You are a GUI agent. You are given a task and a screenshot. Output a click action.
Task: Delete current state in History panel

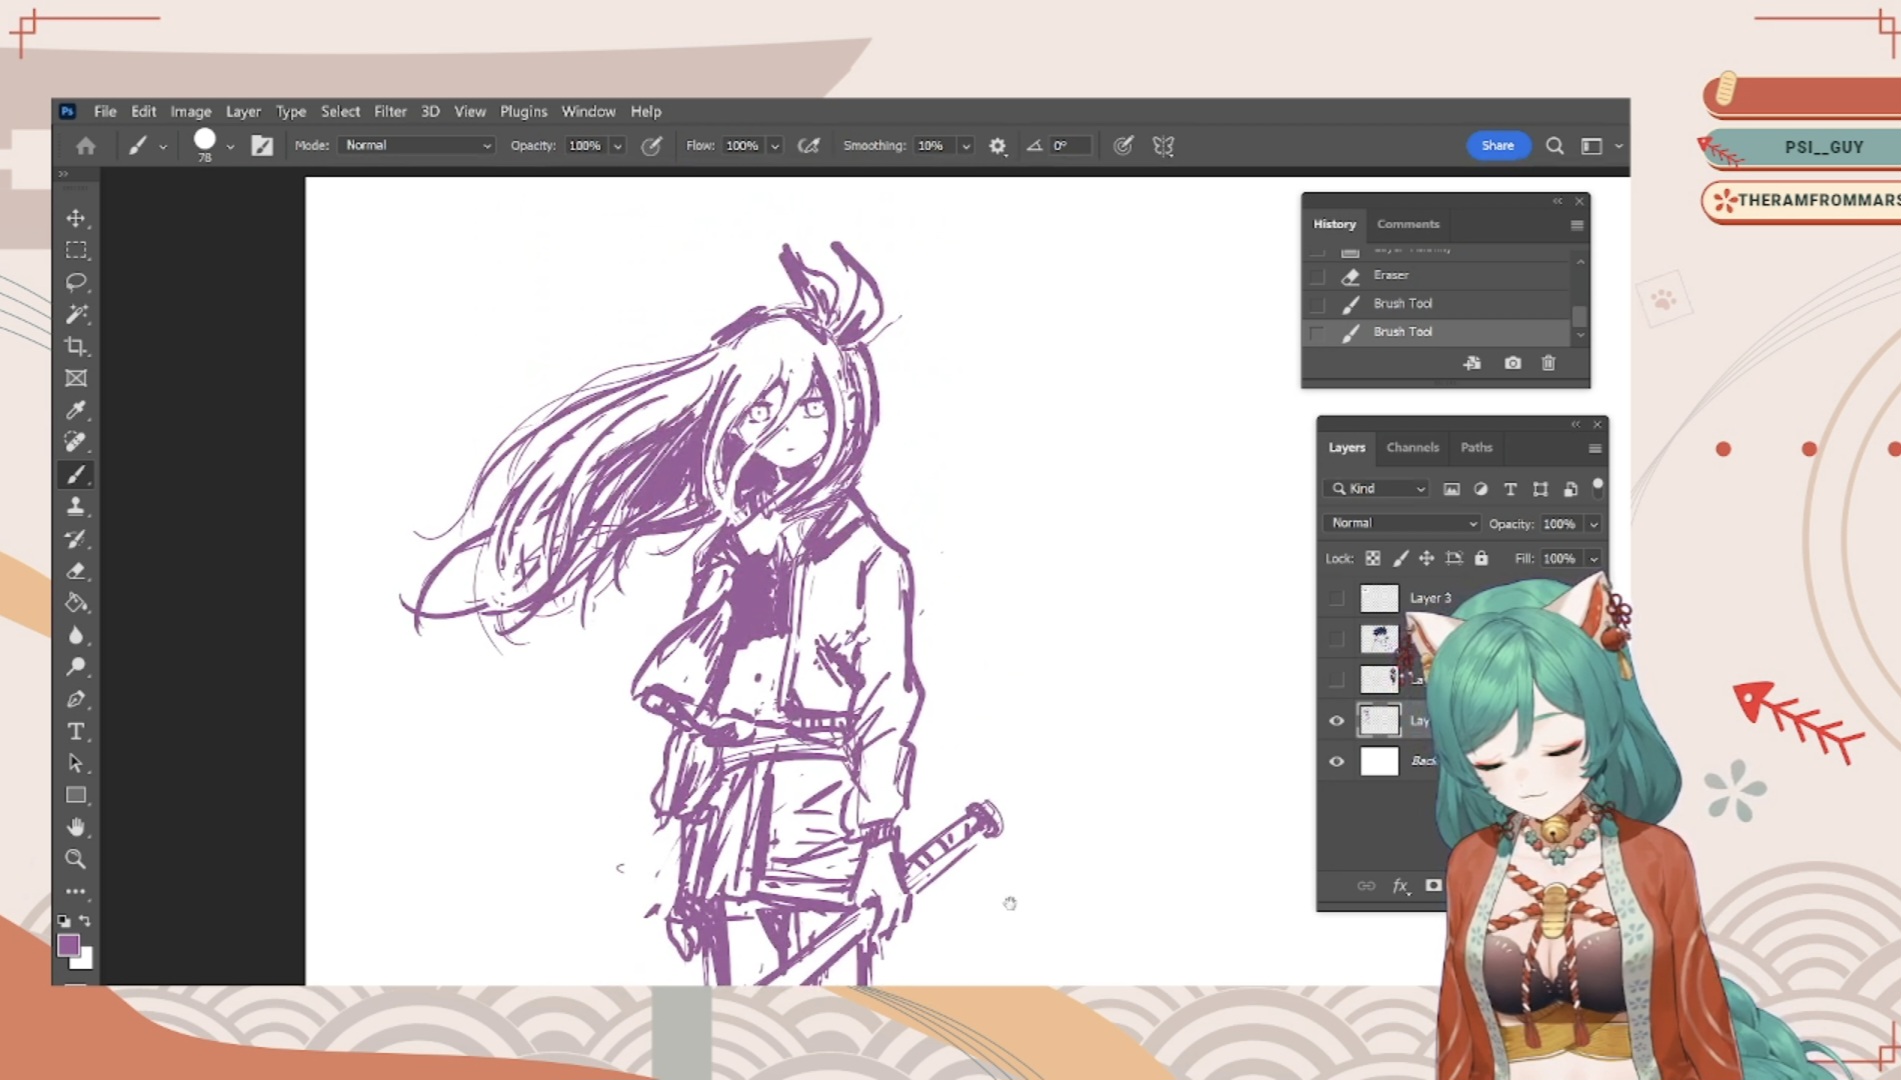click(1548, 363)
